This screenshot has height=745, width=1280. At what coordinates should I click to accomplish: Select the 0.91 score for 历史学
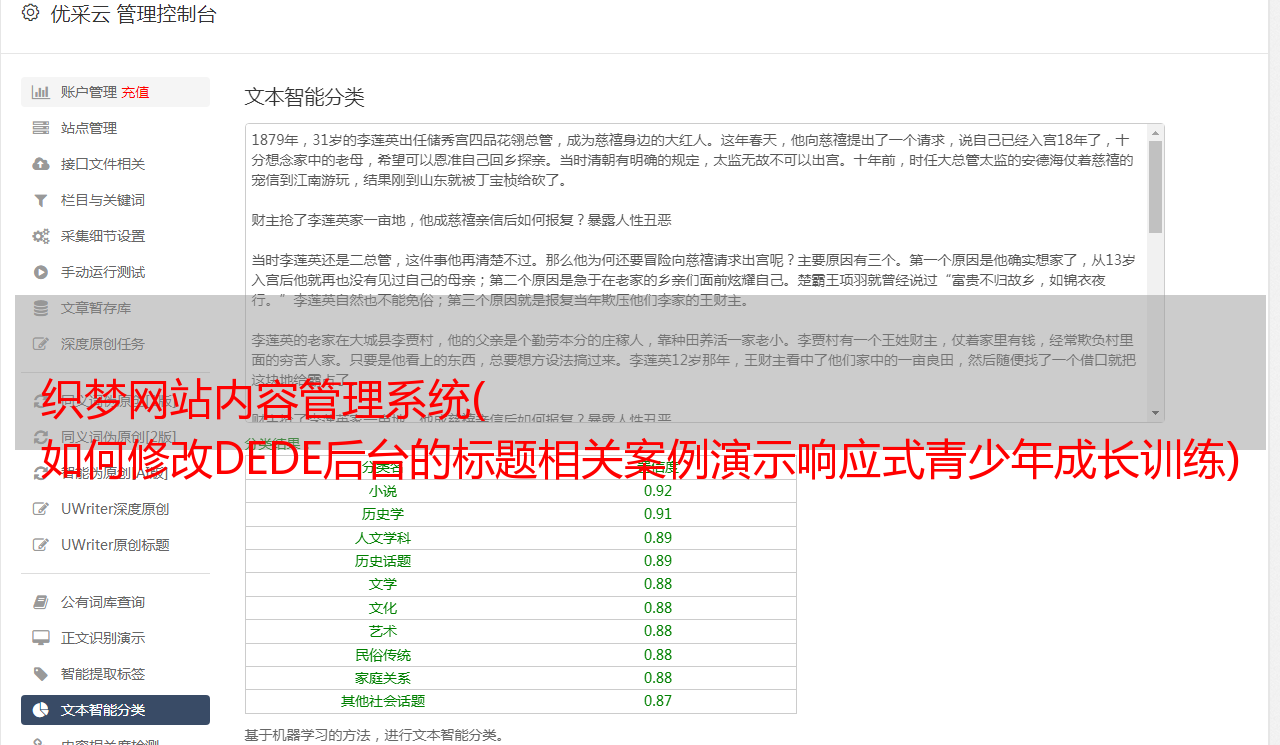tap(658, 514)
